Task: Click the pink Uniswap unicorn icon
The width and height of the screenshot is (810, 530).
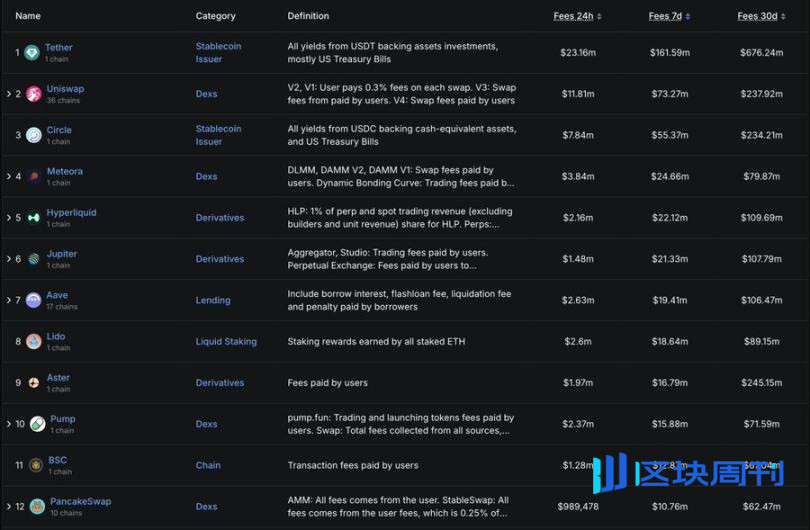Action: click(x=34, y=94)
